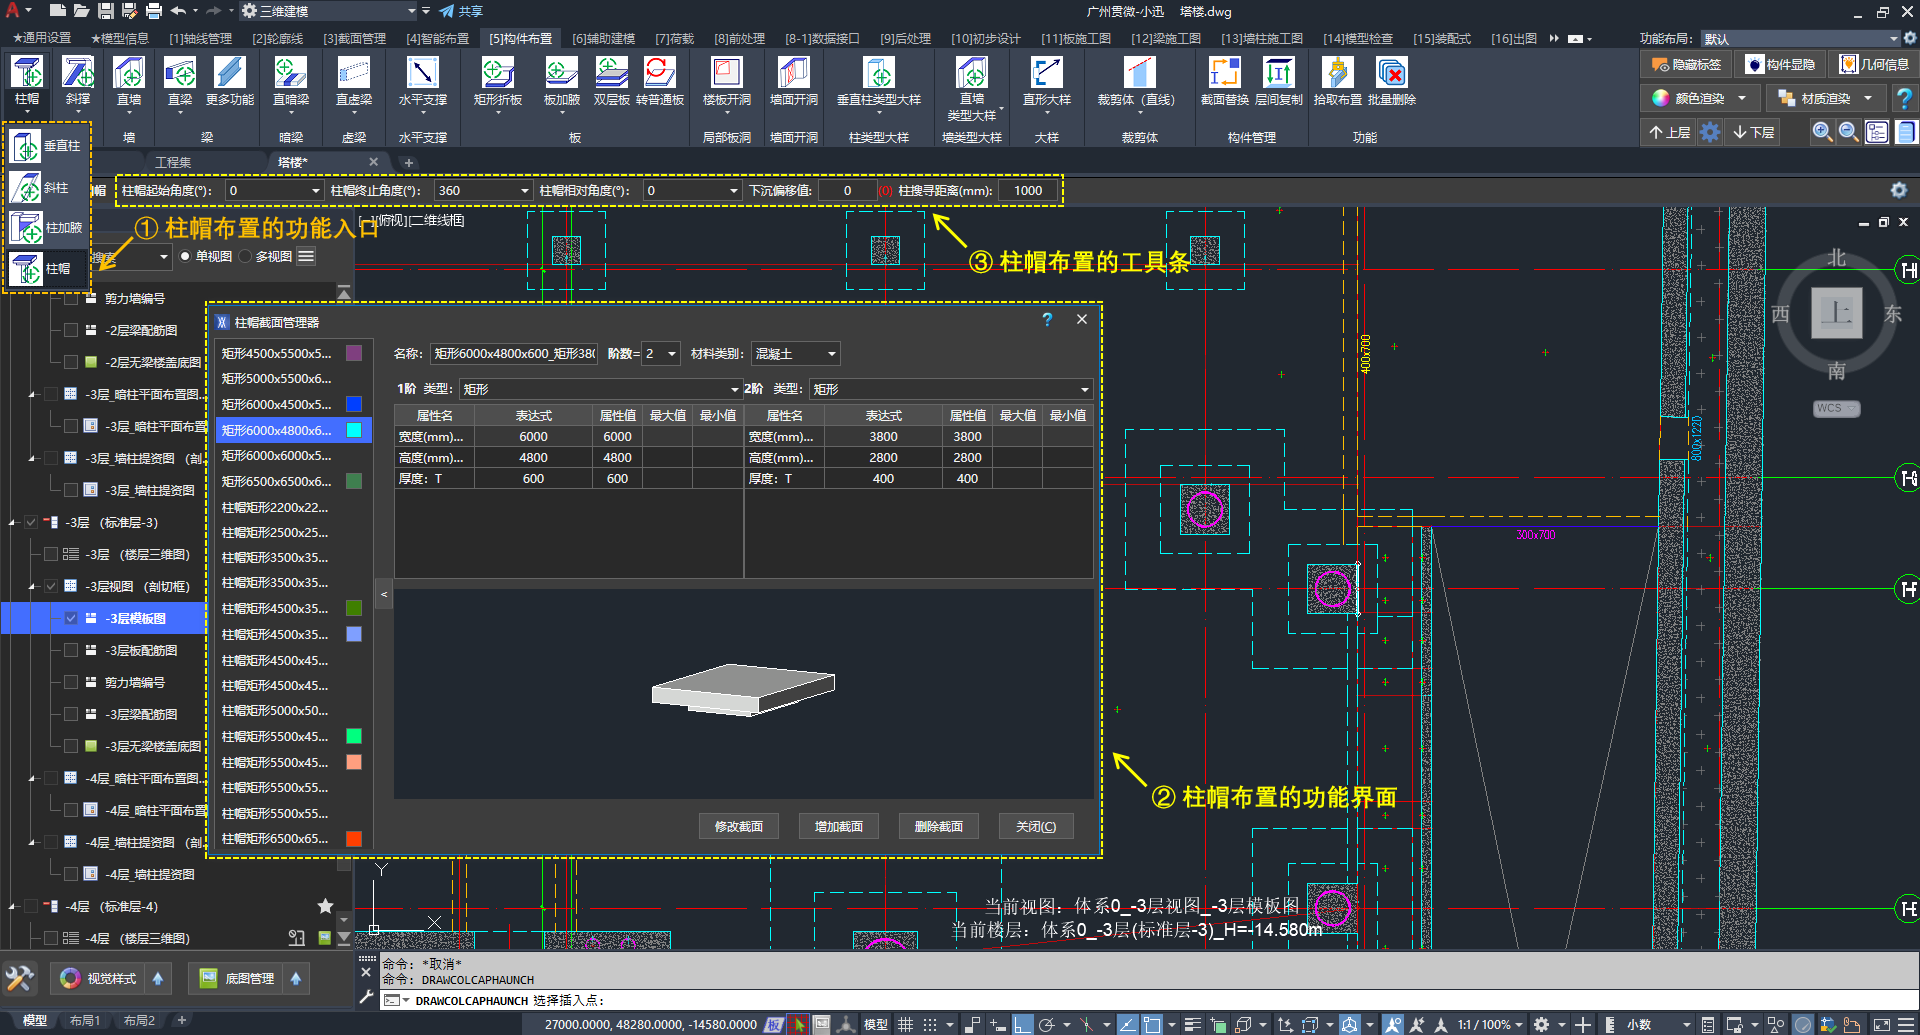Click the 批量删除 icon
1920x1035 pixels.
[x=1392, y=73]
